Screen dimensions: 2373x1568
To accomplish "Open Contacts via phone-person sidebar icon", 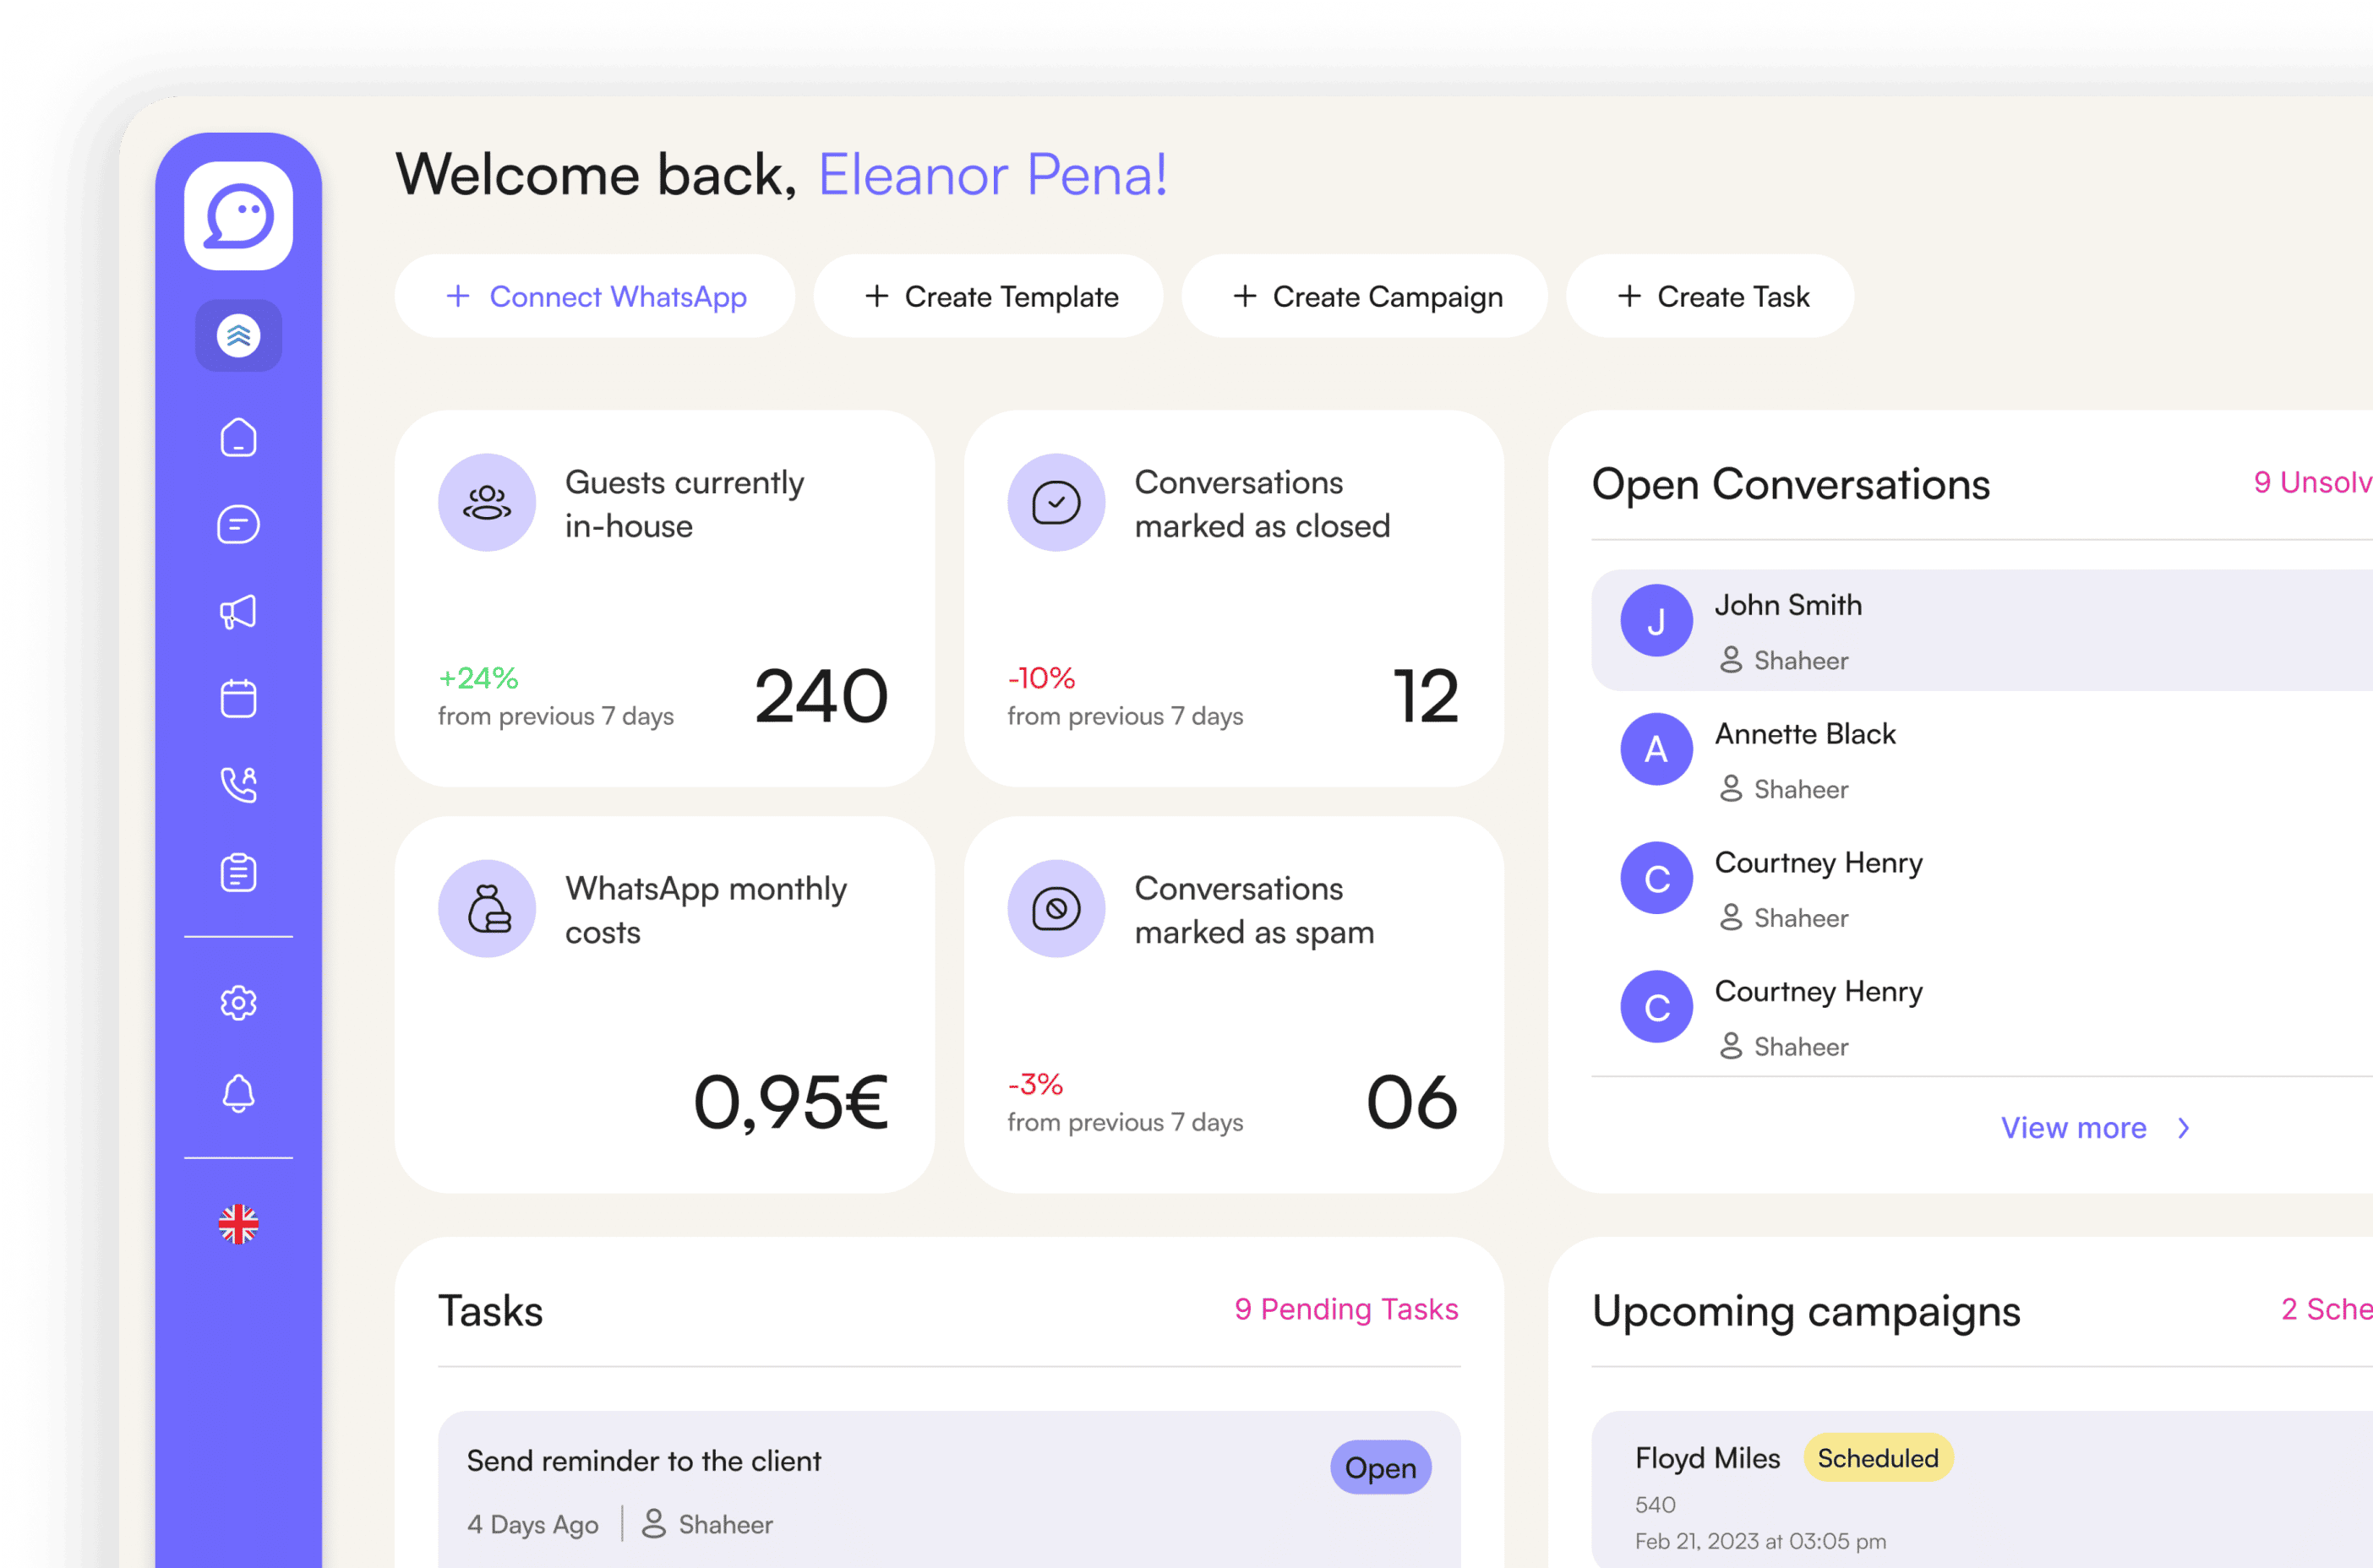I will tap(238, 785).
